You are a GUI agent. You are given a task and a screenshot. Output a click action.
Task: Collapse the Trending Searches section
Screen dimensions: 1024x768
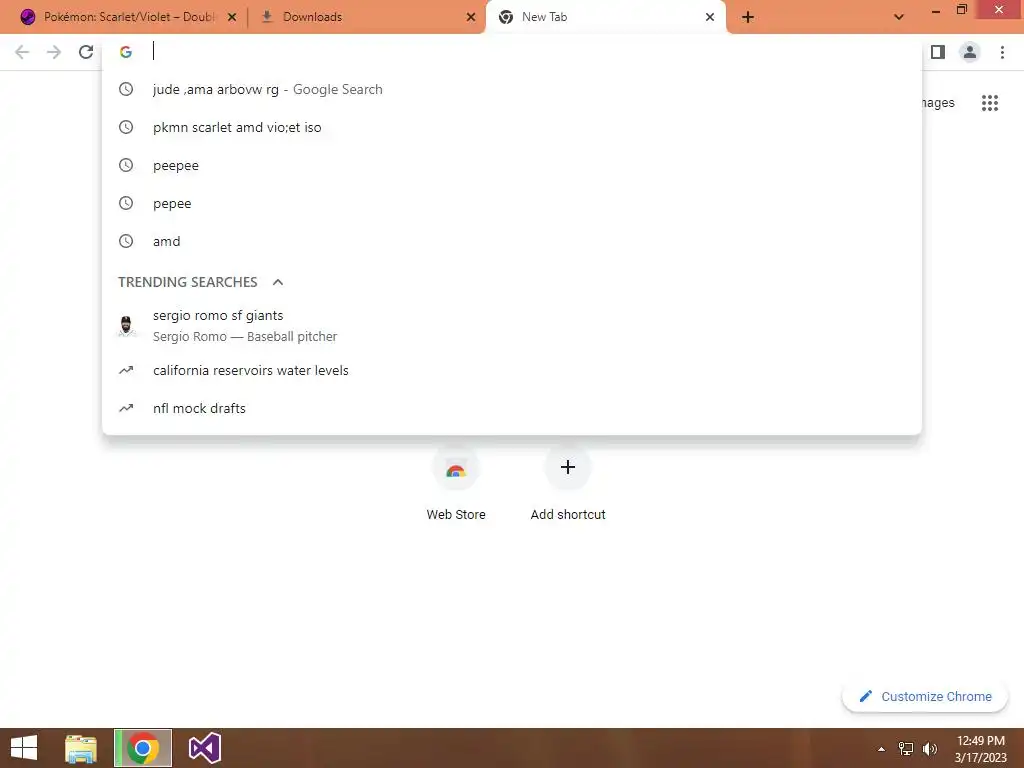point(278,282)
